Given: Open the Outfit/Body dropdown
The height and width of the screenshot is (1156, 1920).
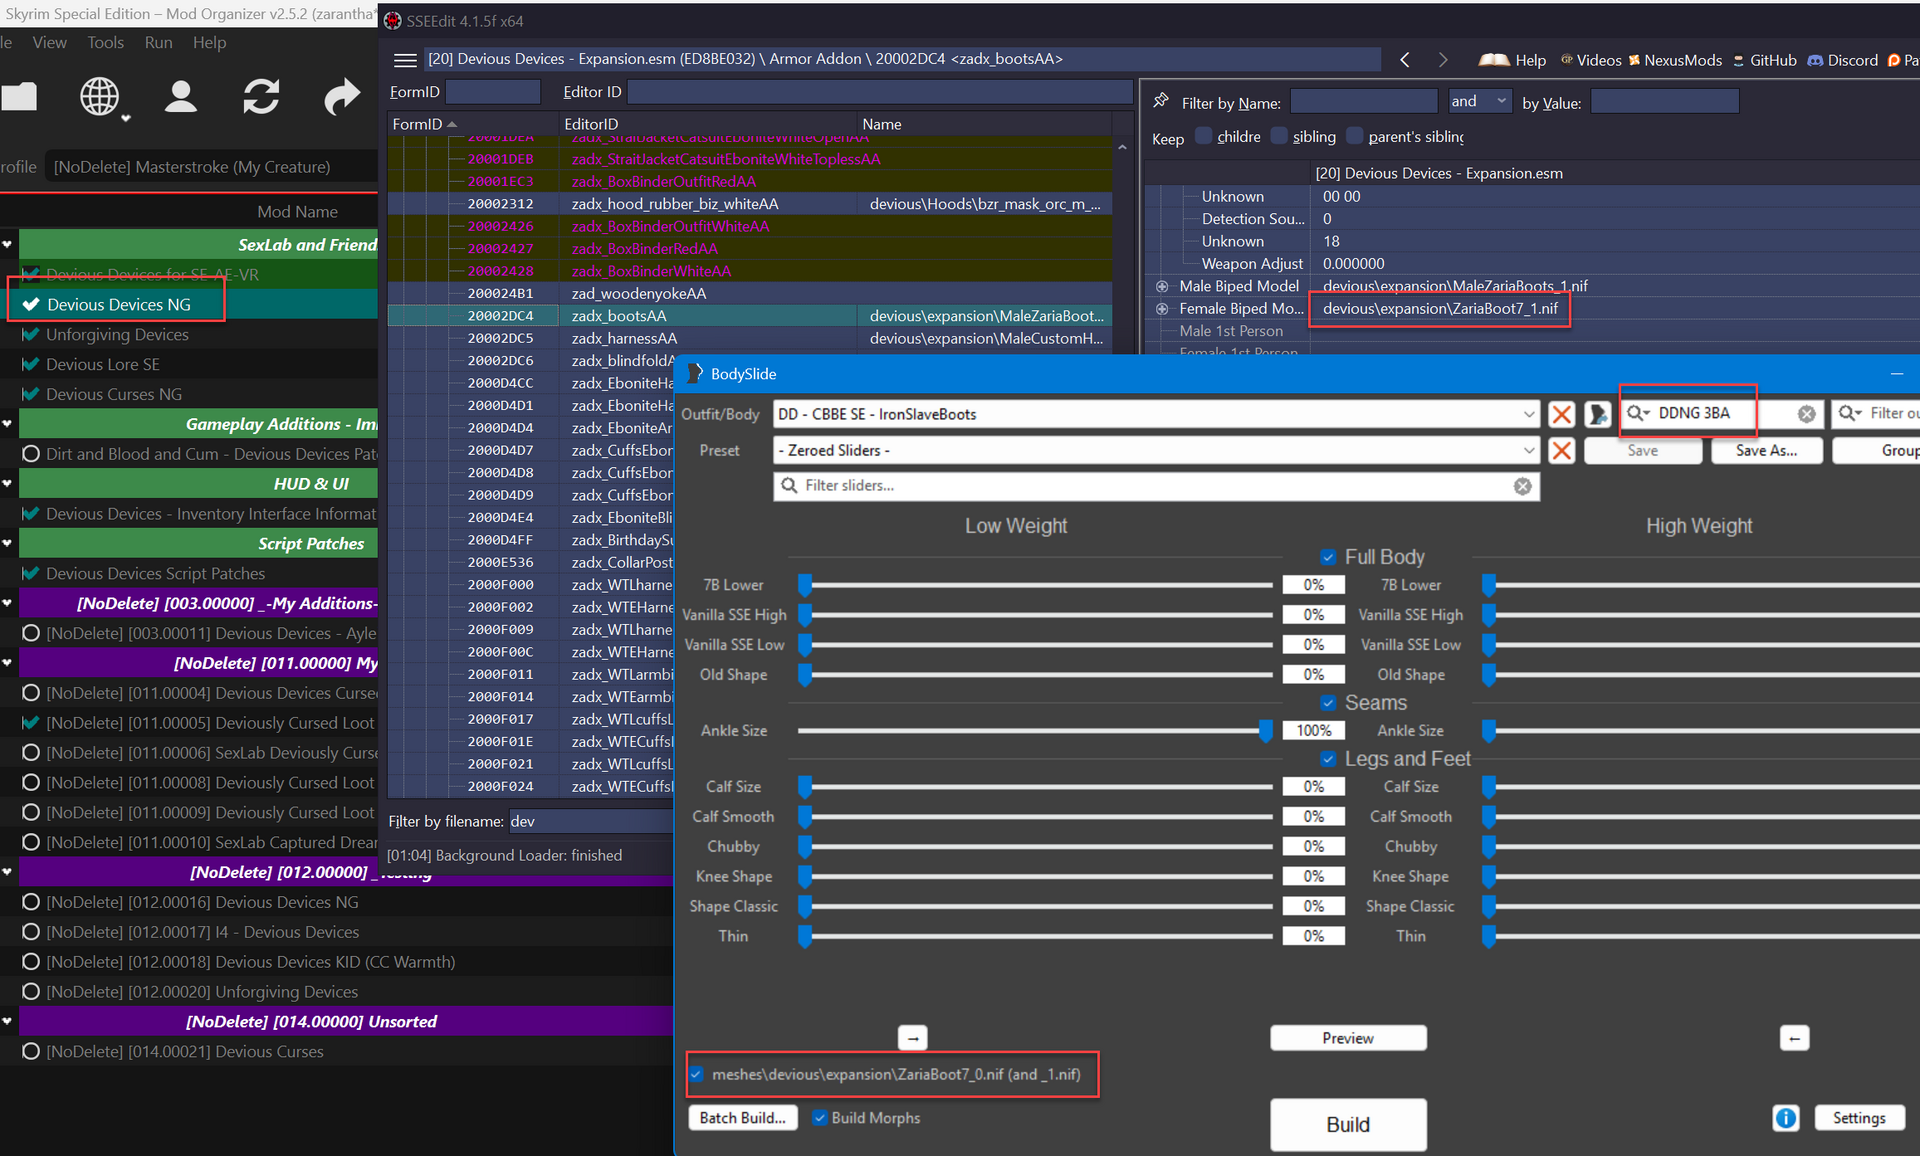Looking at the screenshot, I should (x=1529, y=414).
